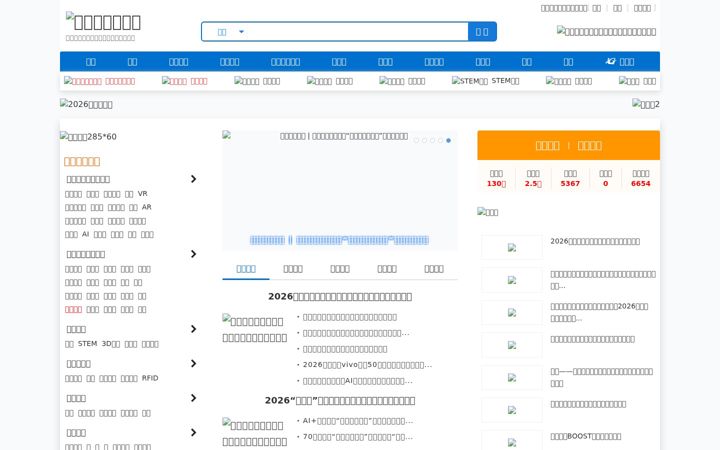The width and height of the screenshot is (720, 450).
Task: Expand sidebar category containing the red link
Action: tap(193, 254)
